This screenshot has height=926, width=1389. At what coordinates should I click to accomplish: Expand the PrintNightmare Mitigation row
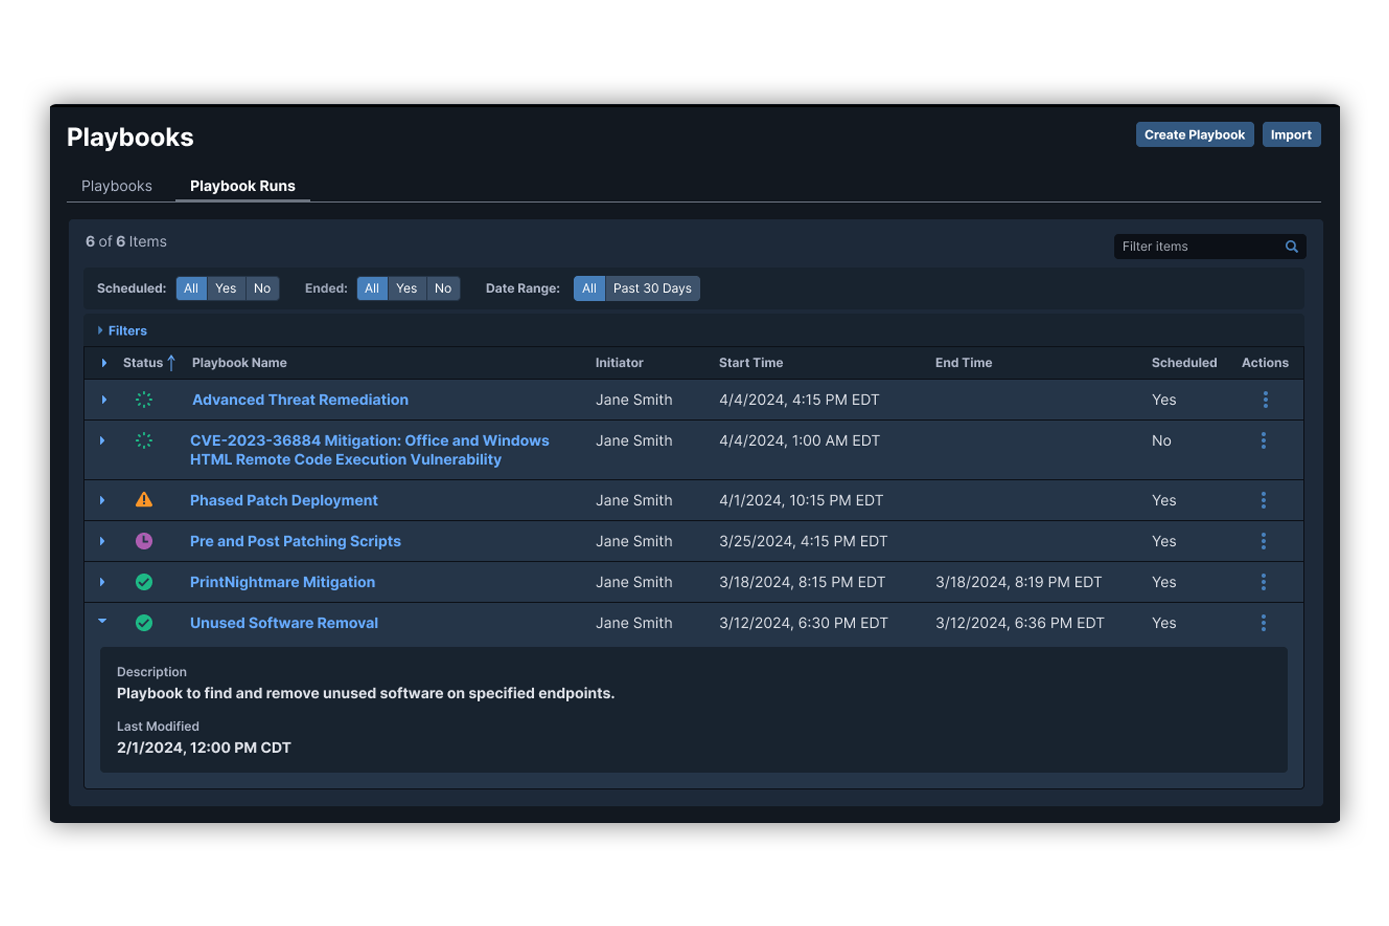pos(102,582)
